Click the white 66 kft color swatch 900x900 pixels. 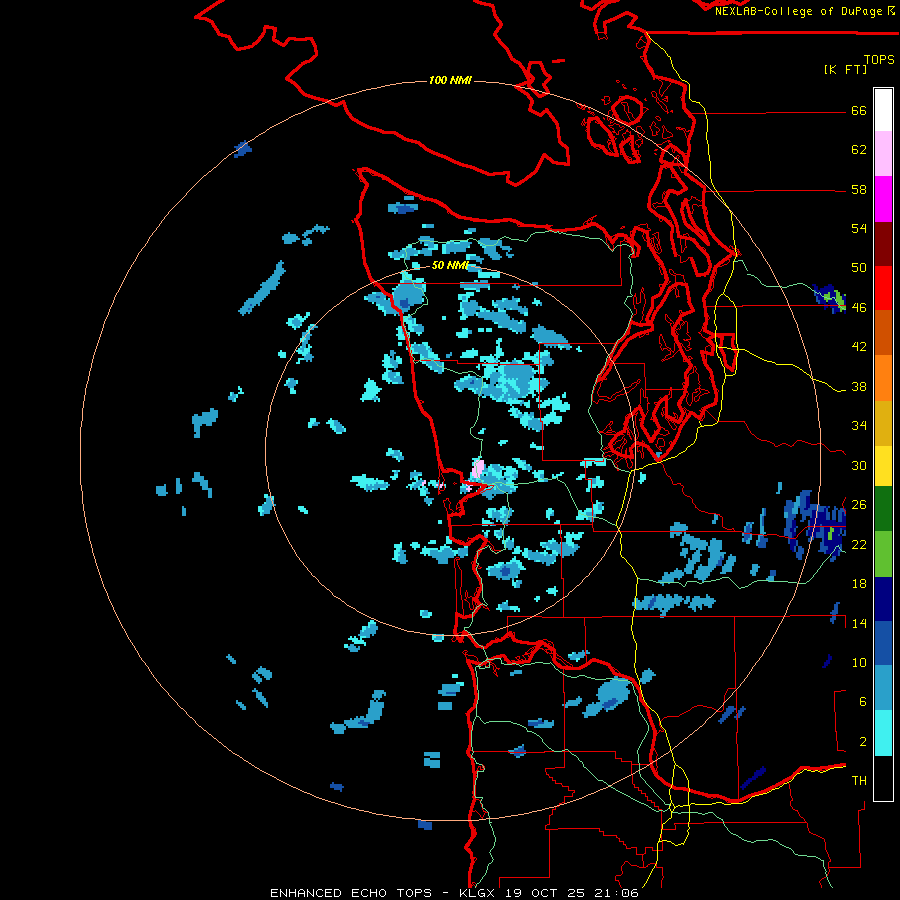point(883,110)
